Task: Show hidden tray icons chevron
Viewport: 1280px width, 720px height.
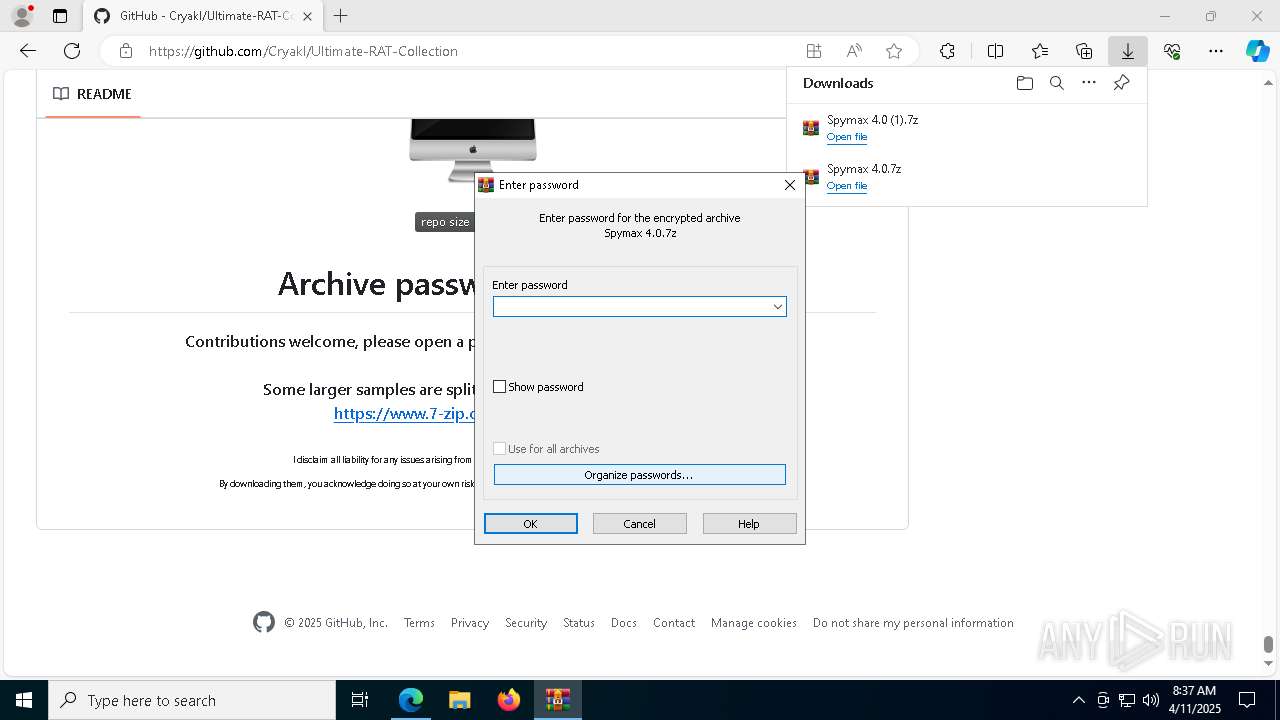Action: [x=1078, y=700]
